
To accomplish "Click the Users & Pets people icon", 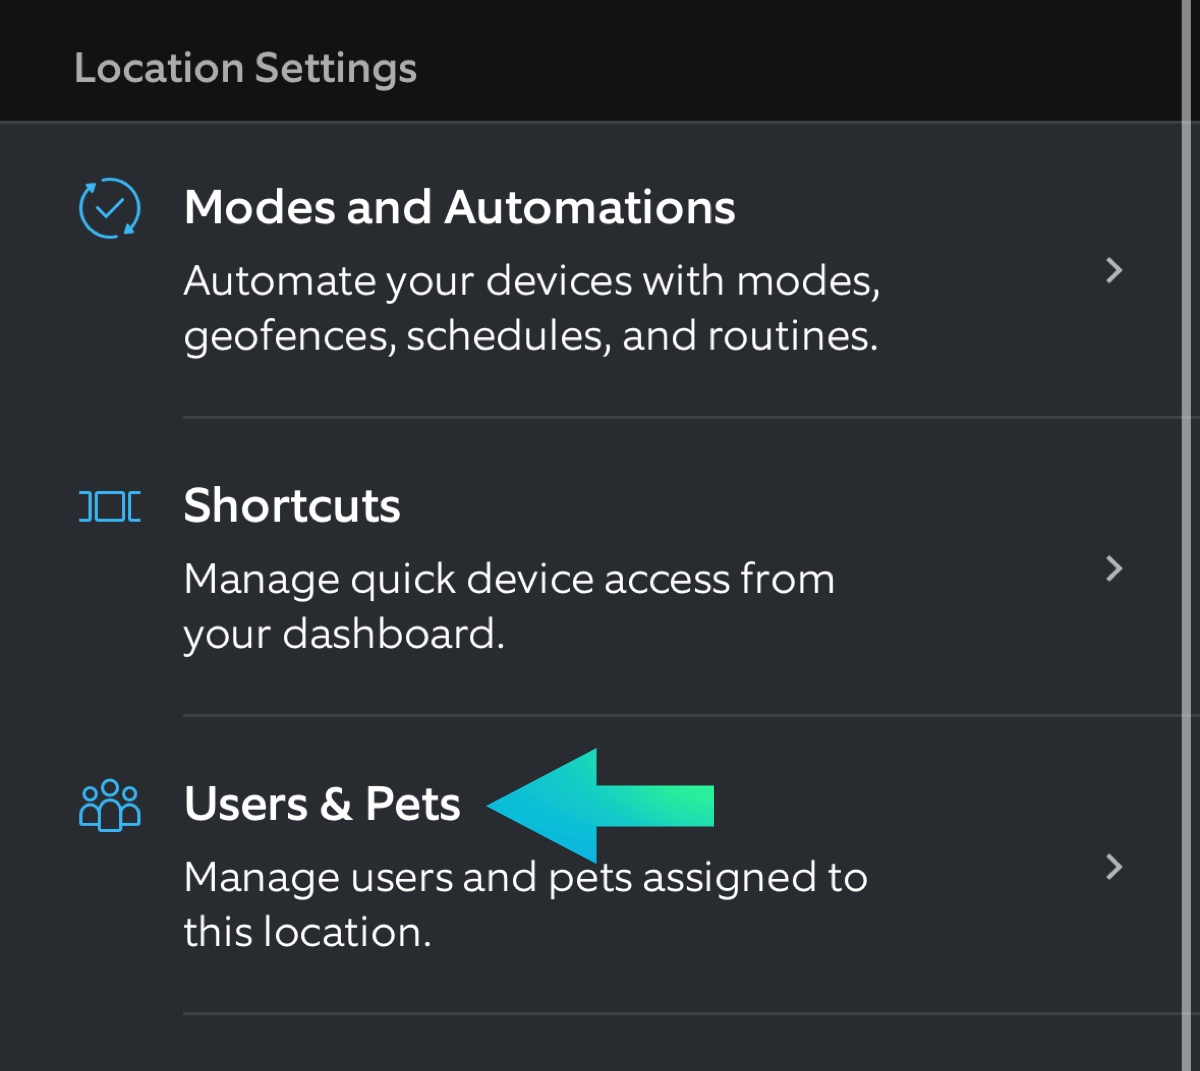I will [x=110, y=805].
